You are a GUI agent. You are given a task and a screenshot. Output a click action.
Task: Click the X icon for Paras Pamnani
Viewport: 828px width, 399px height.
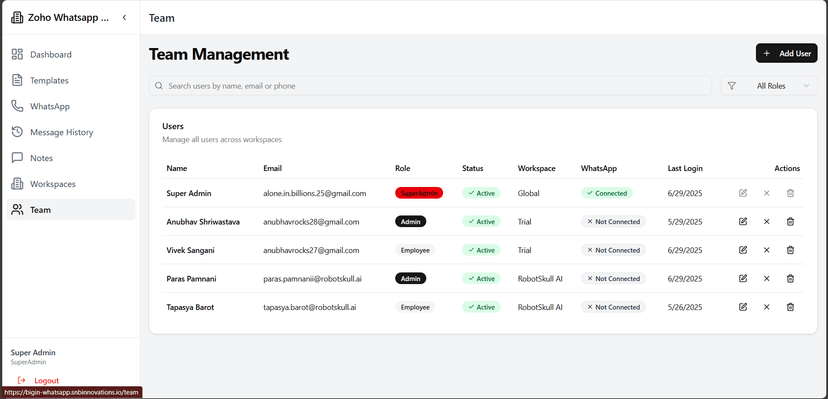(767, 279)
